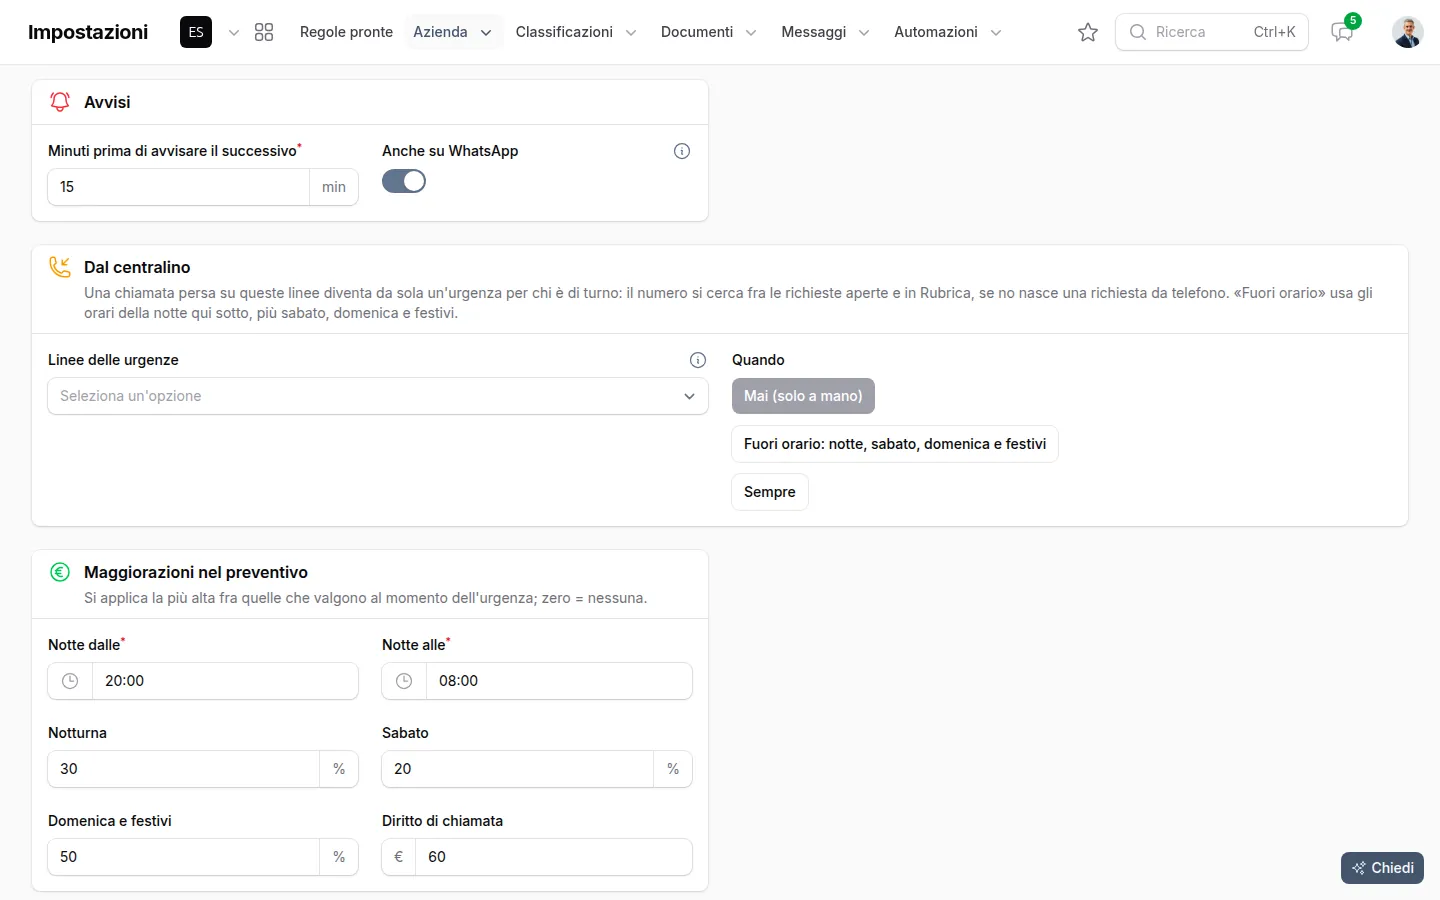The width and height of the screenshot is (1440, 900).
Task: Edit the Domenica e festivi percentage field
Action: point(184,857)
